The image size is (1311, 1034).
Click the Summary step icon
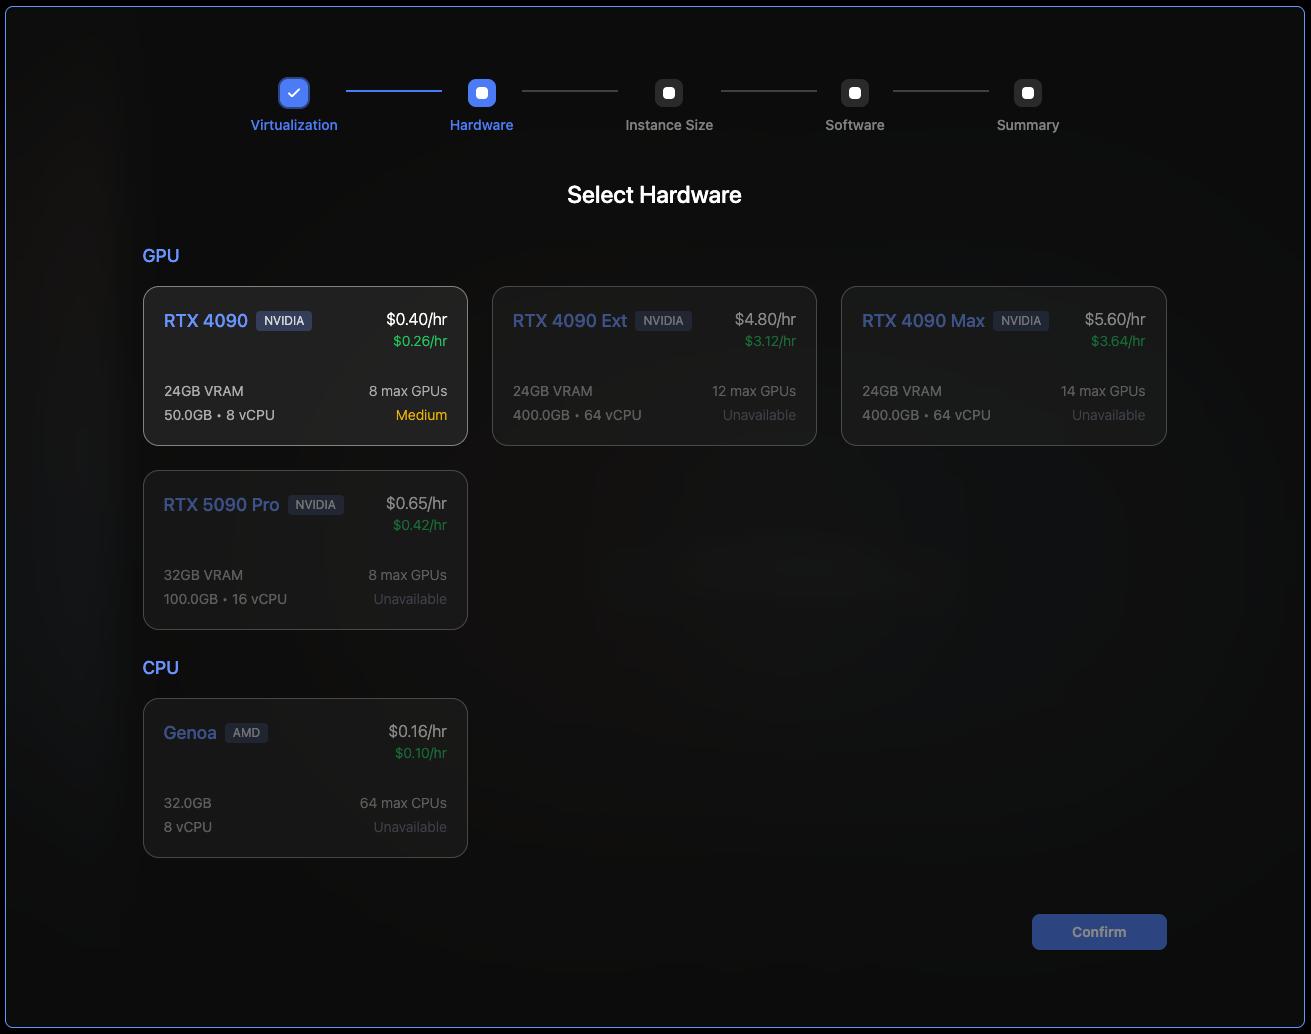click(1028, 93)
